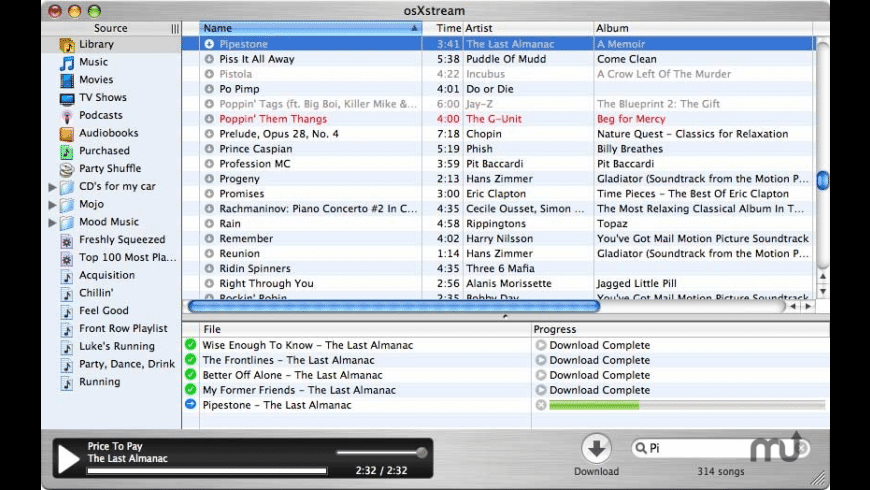
Task: Sort songs by the Time column
Action: [443, 28]
